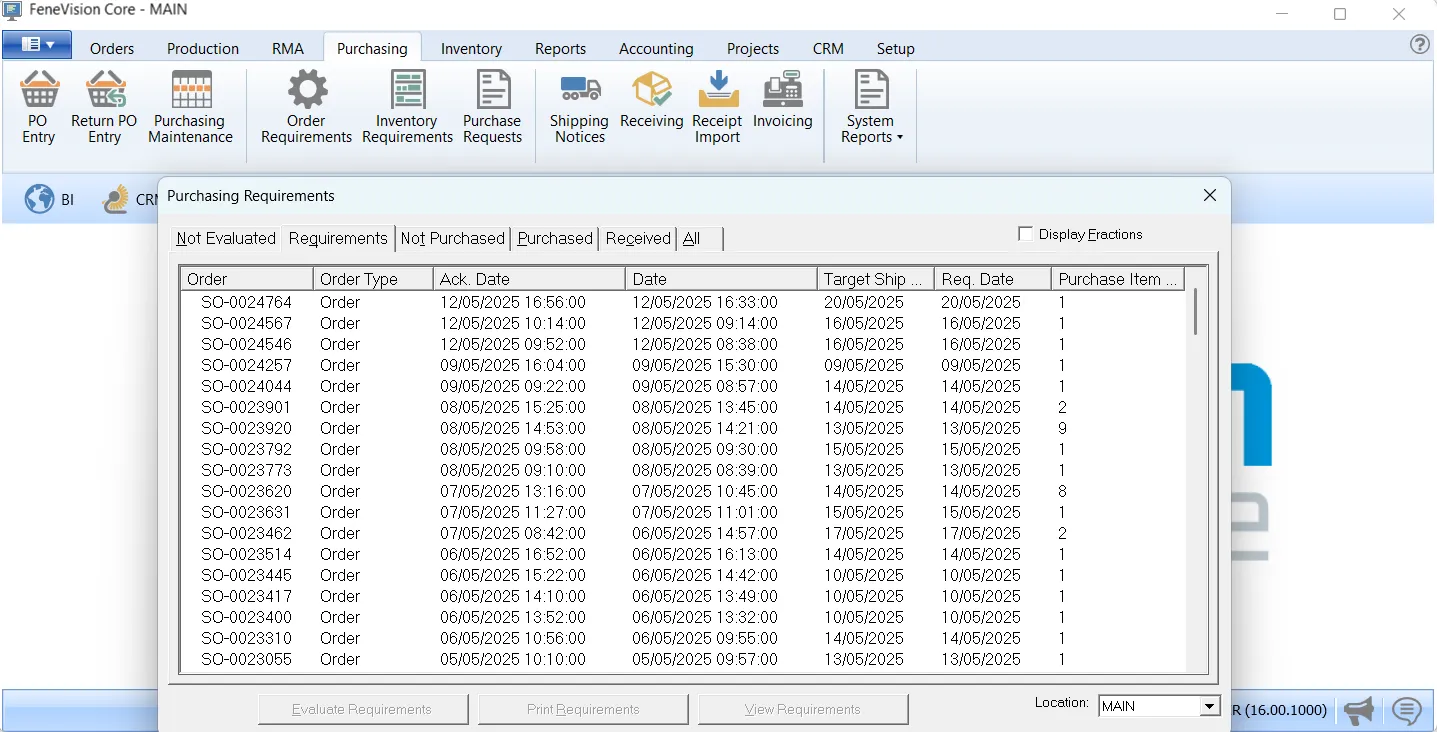Click View Requirements button
This screenshot has width=1437, height=732.
click(803, 709)
